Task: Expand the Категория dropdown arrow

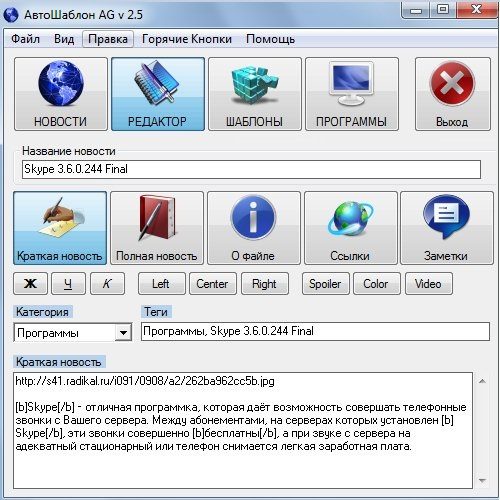Action: point(123,333)
